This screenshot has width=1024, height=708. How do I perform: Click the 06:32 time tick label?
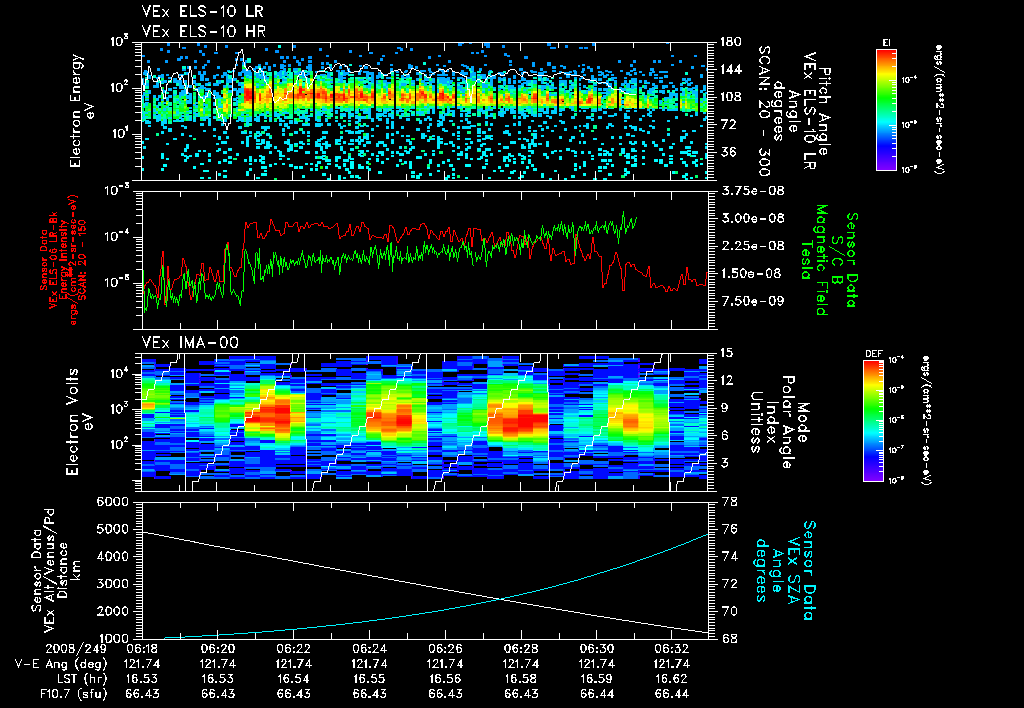[x=673, y=649]
